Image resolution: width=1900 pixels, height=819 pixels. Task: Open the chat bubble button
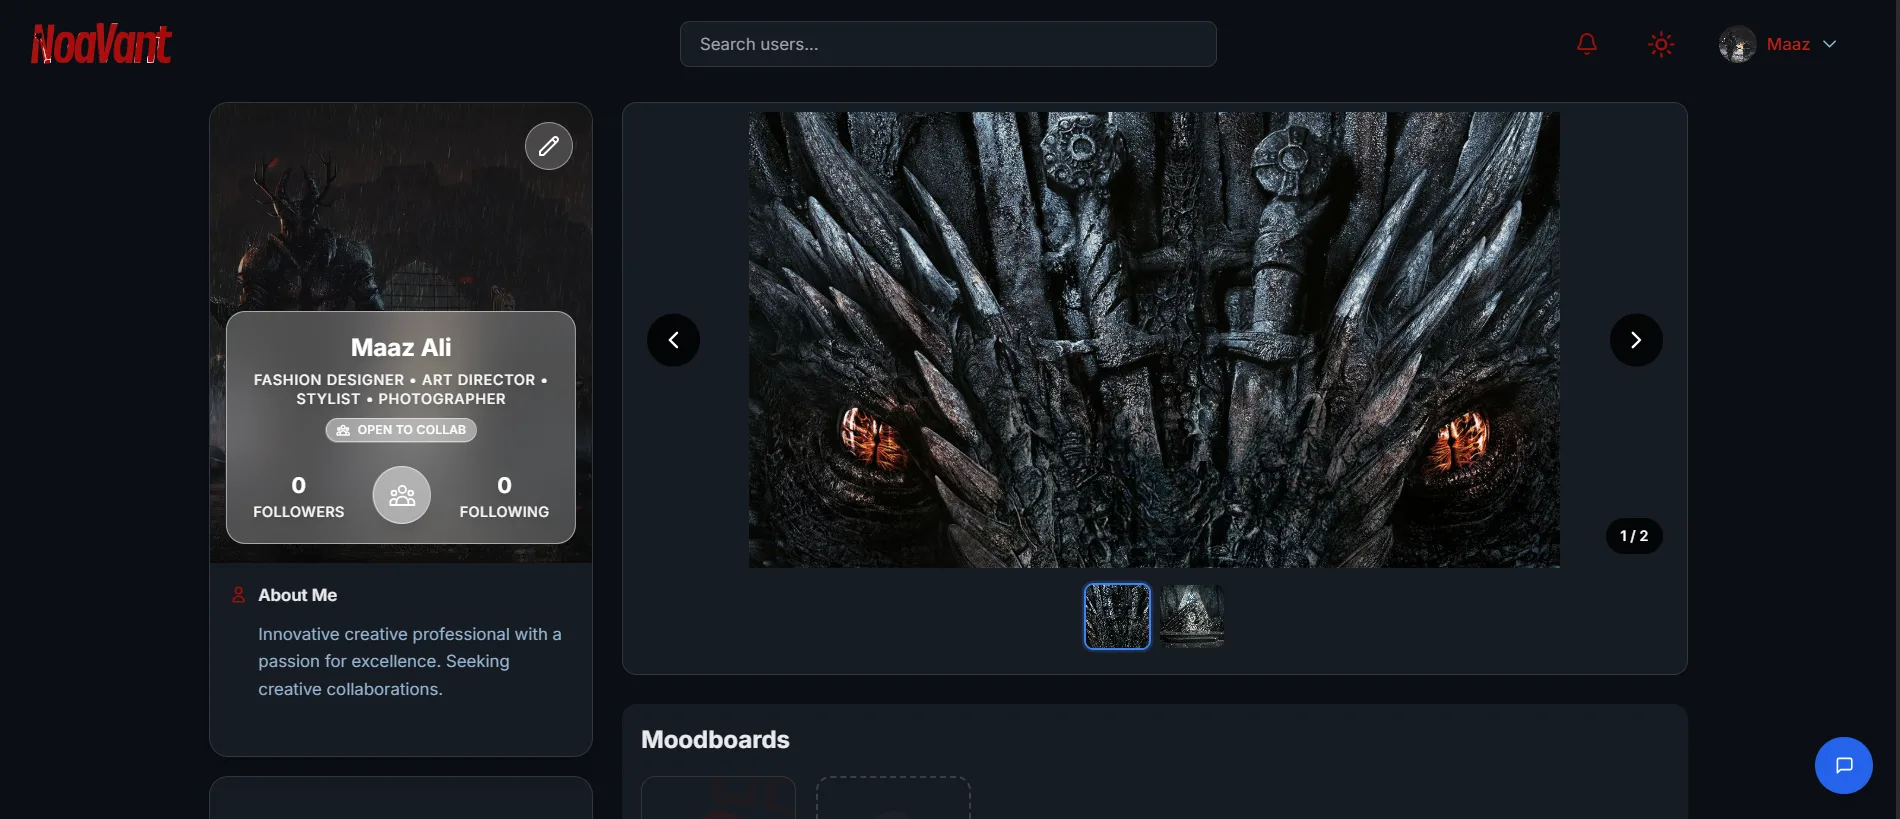[x=1844, y=765]
